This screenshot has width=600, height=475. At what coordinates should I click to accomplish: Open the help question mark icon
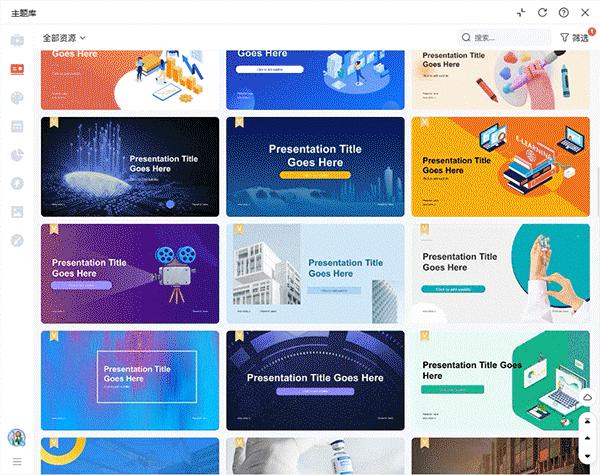[564, 13]
